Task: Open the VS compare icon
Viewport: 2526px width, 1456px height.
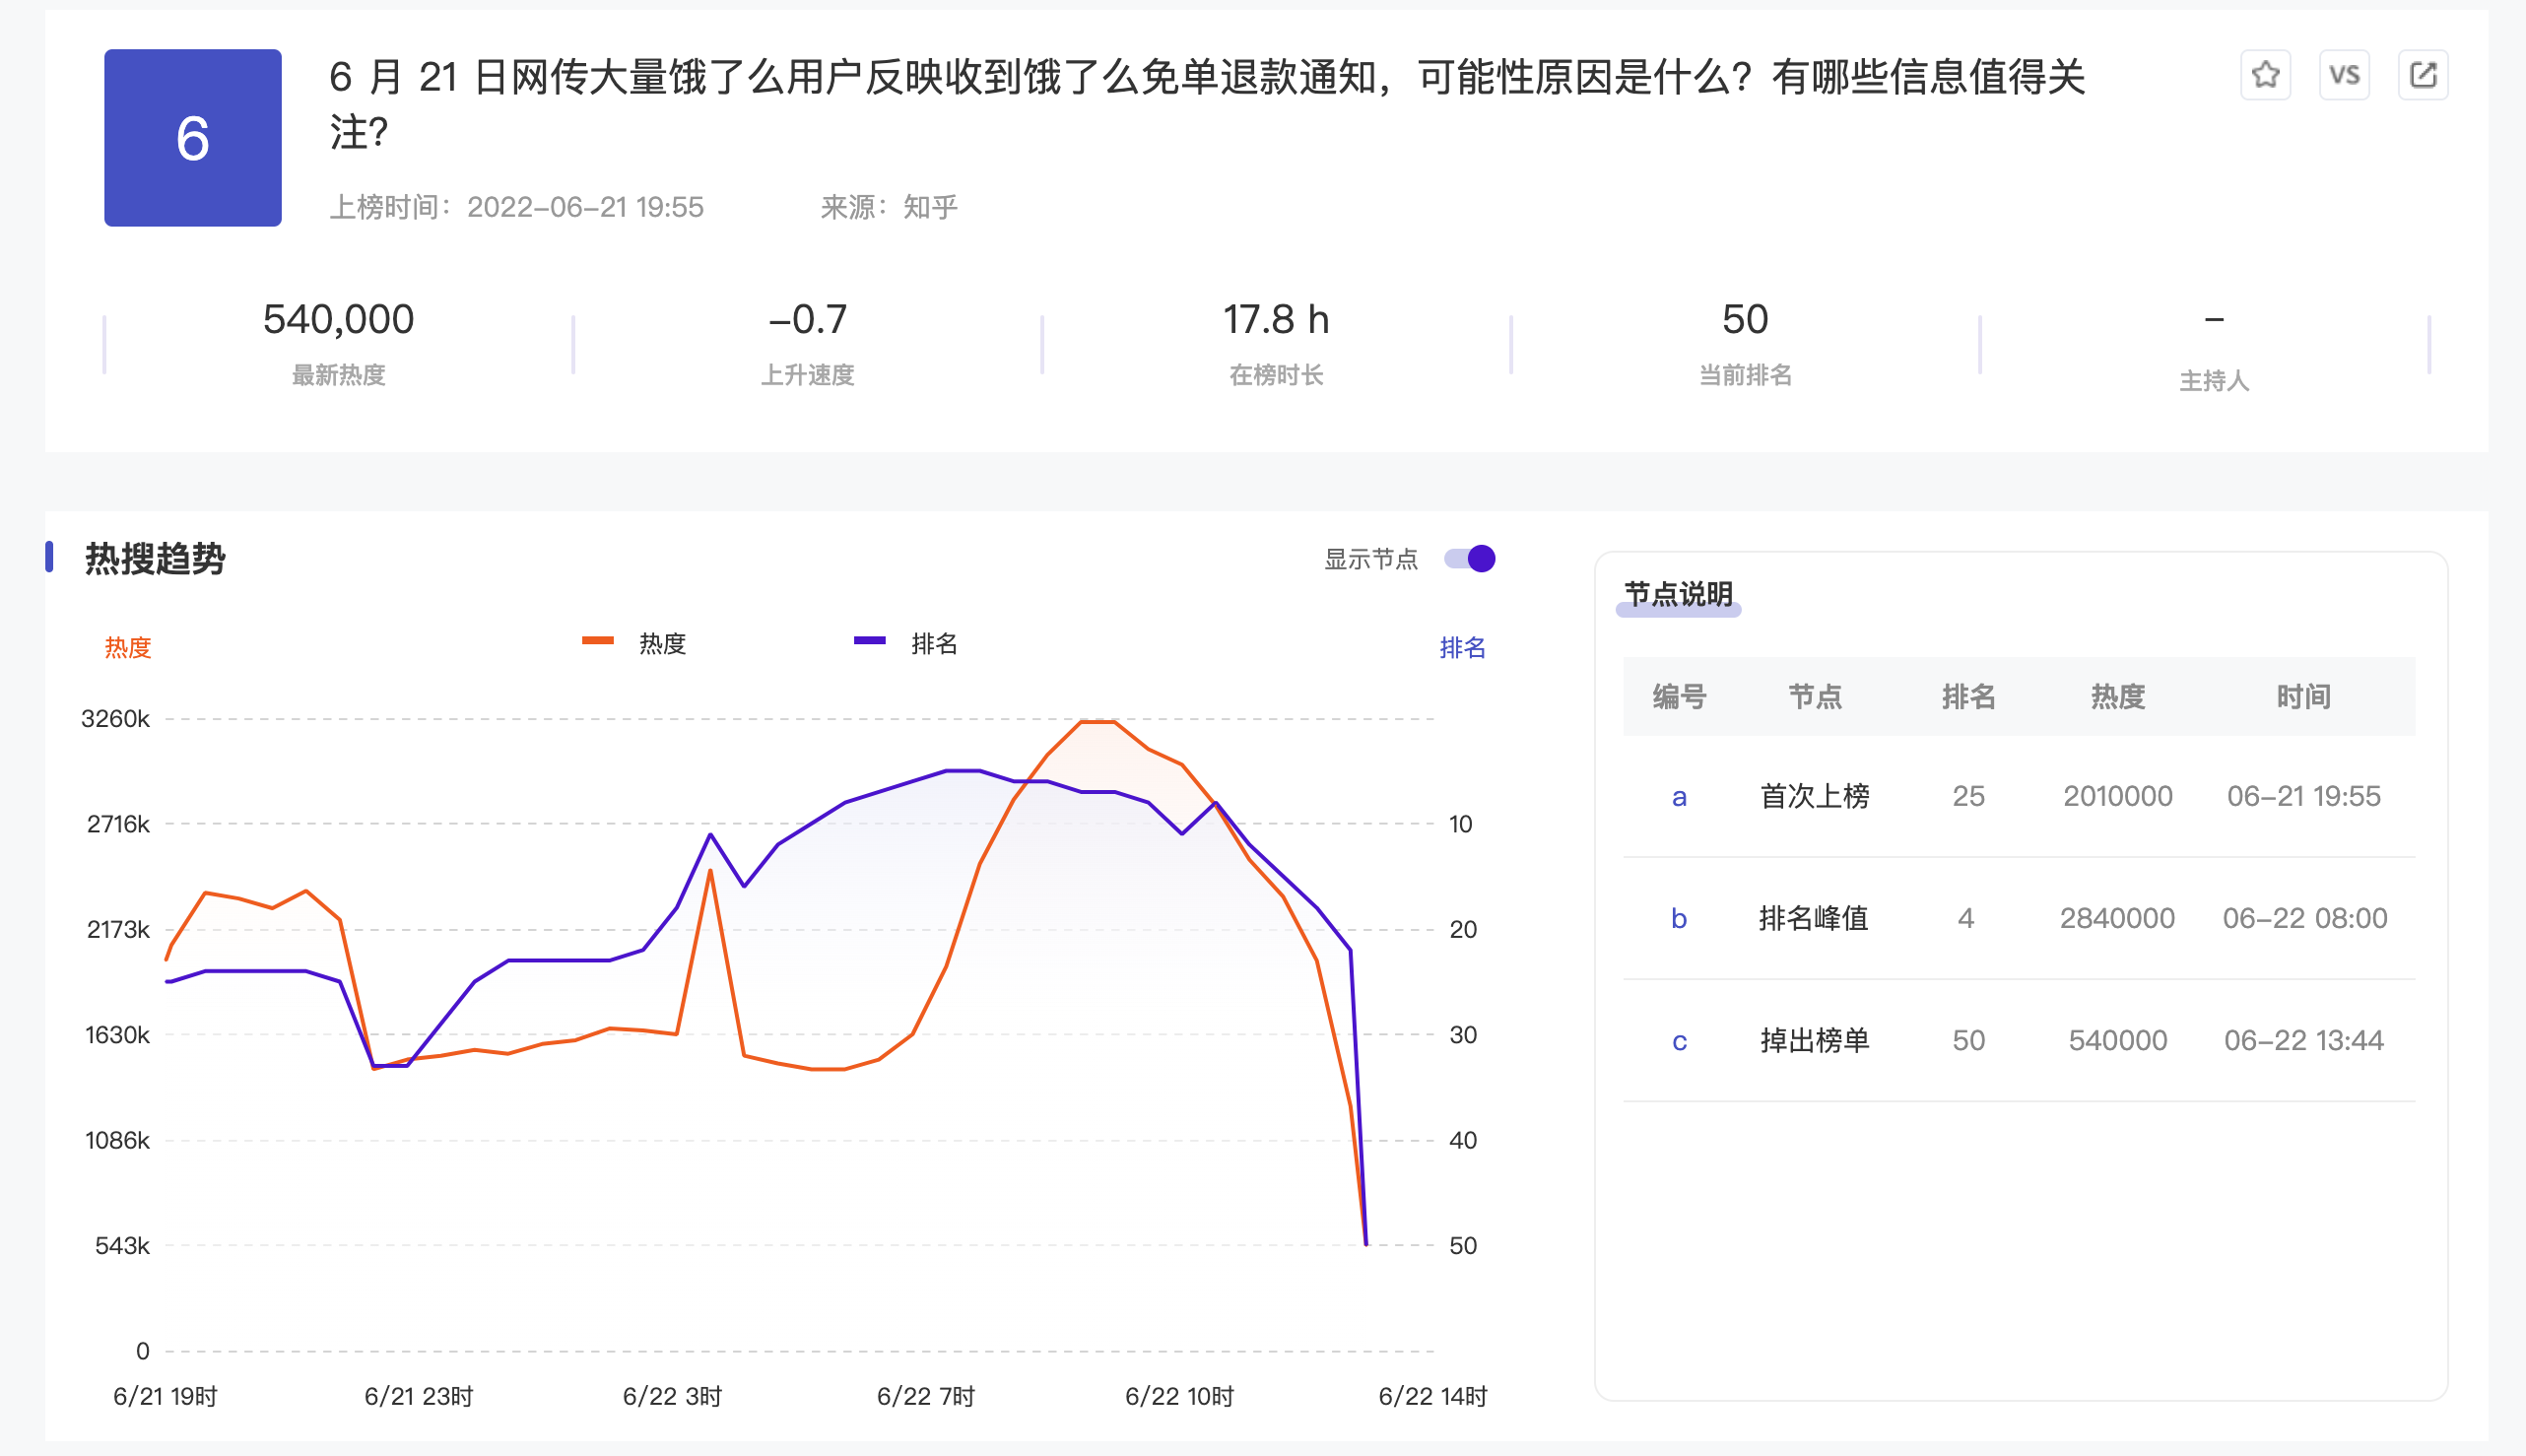Action: pyautogui.click(x=2344, y=75)
